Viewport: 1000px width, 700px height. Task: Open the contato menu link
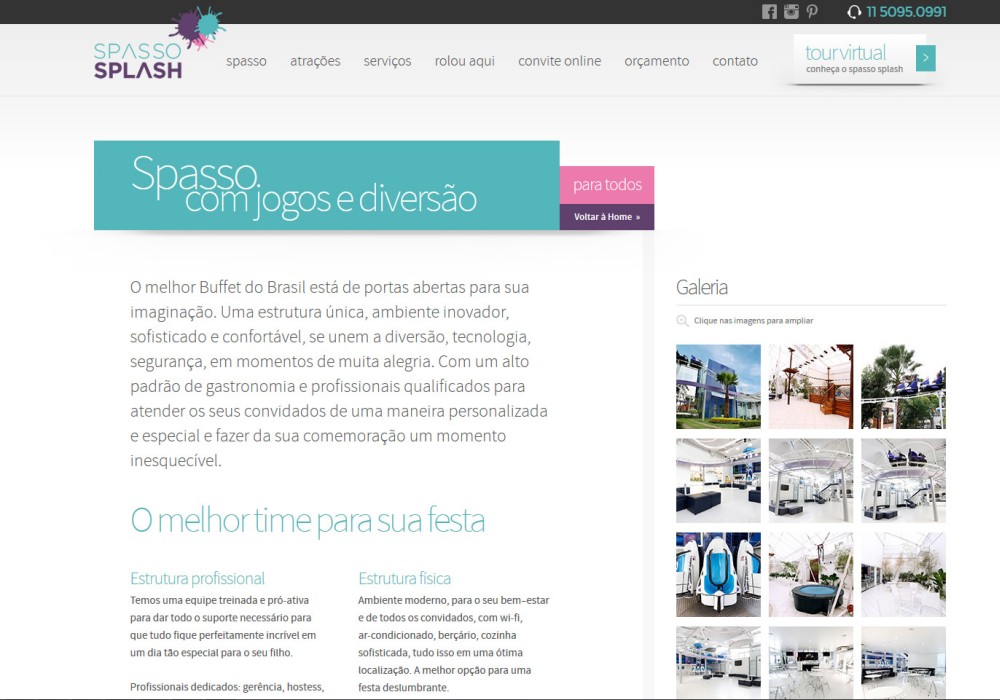[735, 61]
